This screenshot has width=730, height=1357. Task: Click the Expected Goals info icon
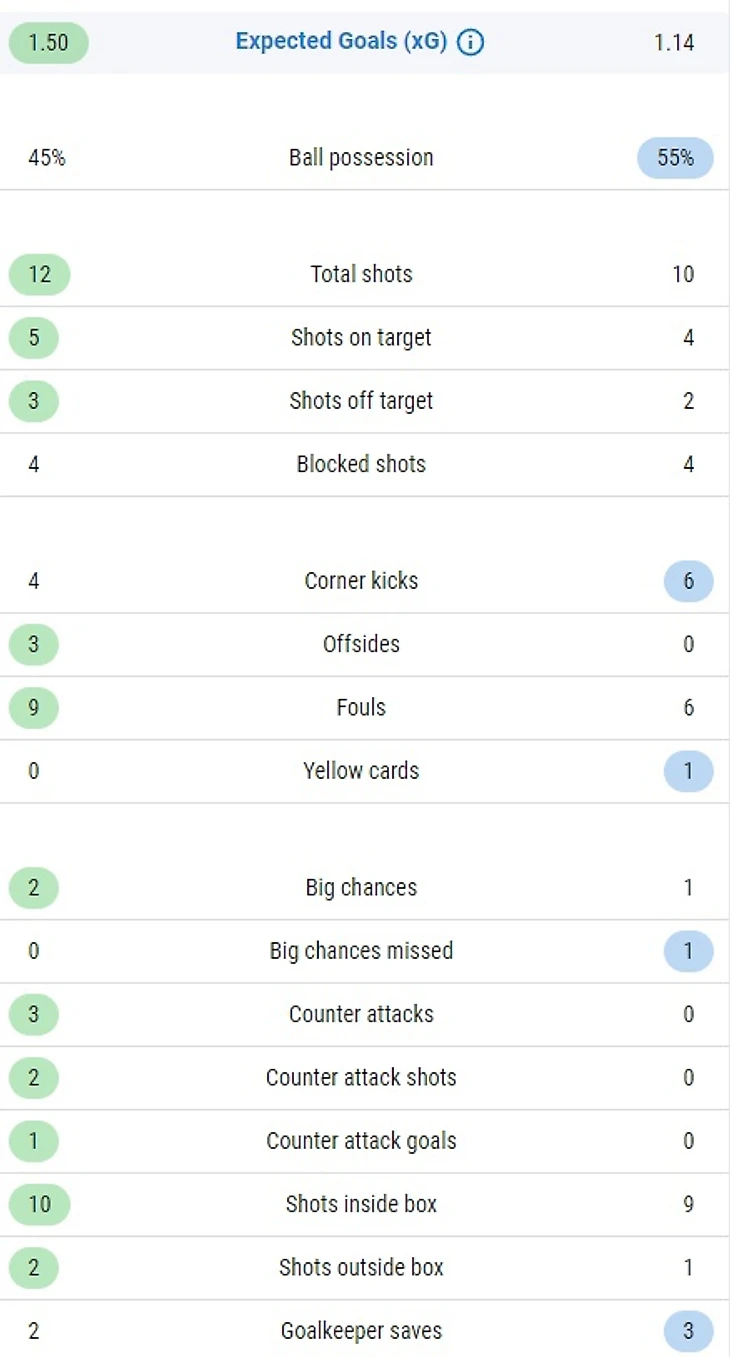point(470,42)
